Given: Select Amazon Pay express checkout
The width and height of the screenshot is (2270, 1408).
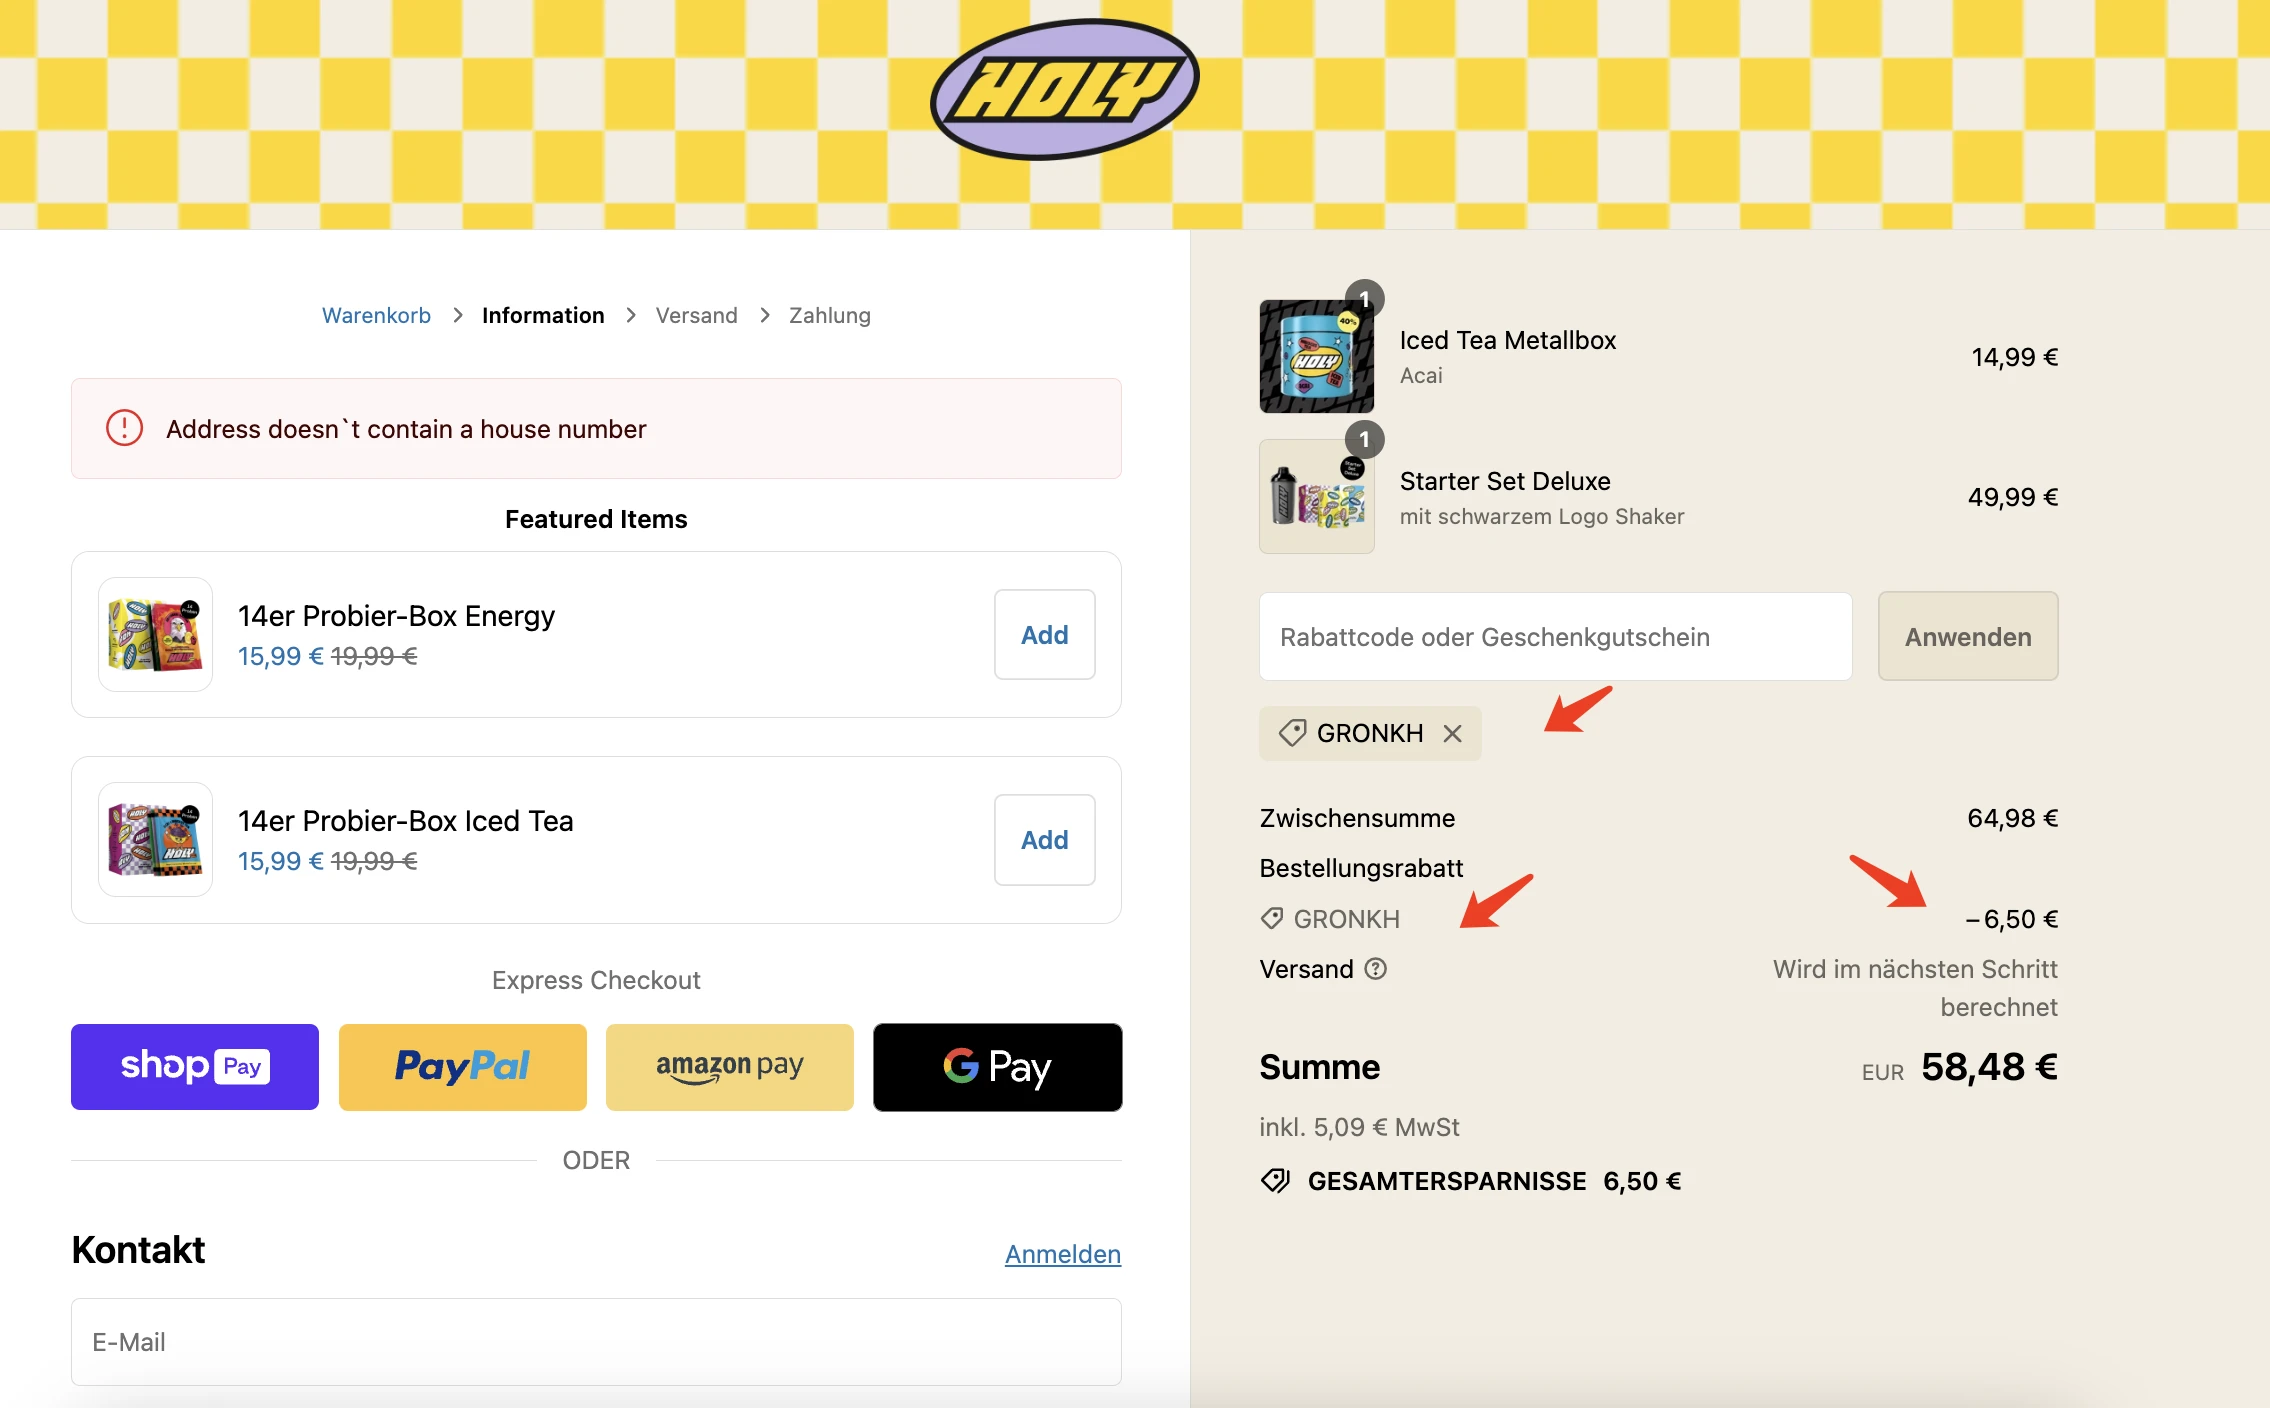Looking at the screenshot, I should pos(730,1067).
